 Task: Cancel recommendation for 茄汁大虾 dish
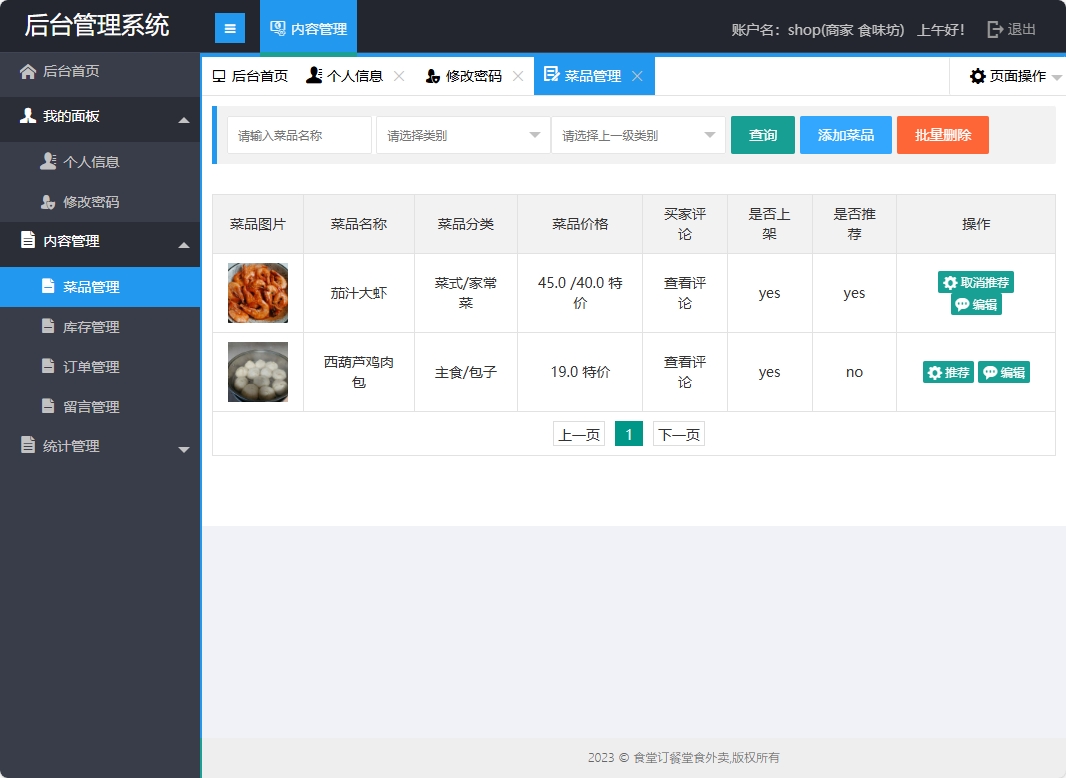(x=975, y=282)
